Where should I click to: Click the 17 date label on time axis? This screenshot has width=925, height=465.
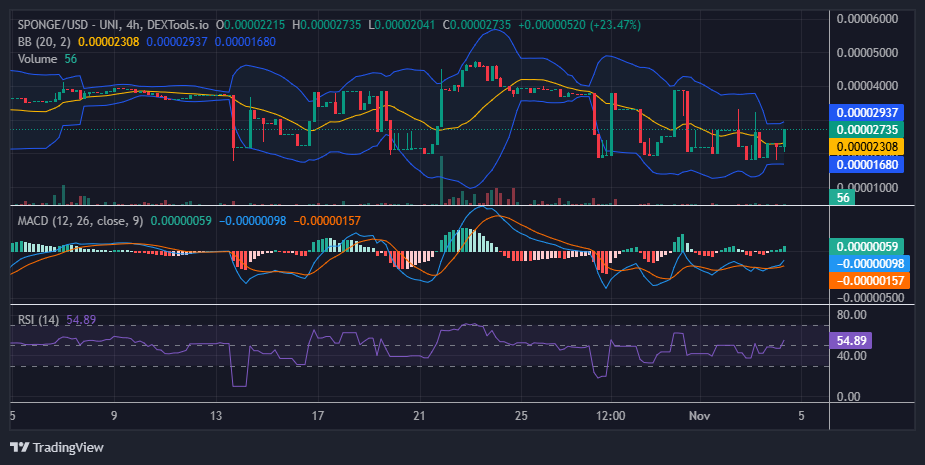(x=317, y=415)
